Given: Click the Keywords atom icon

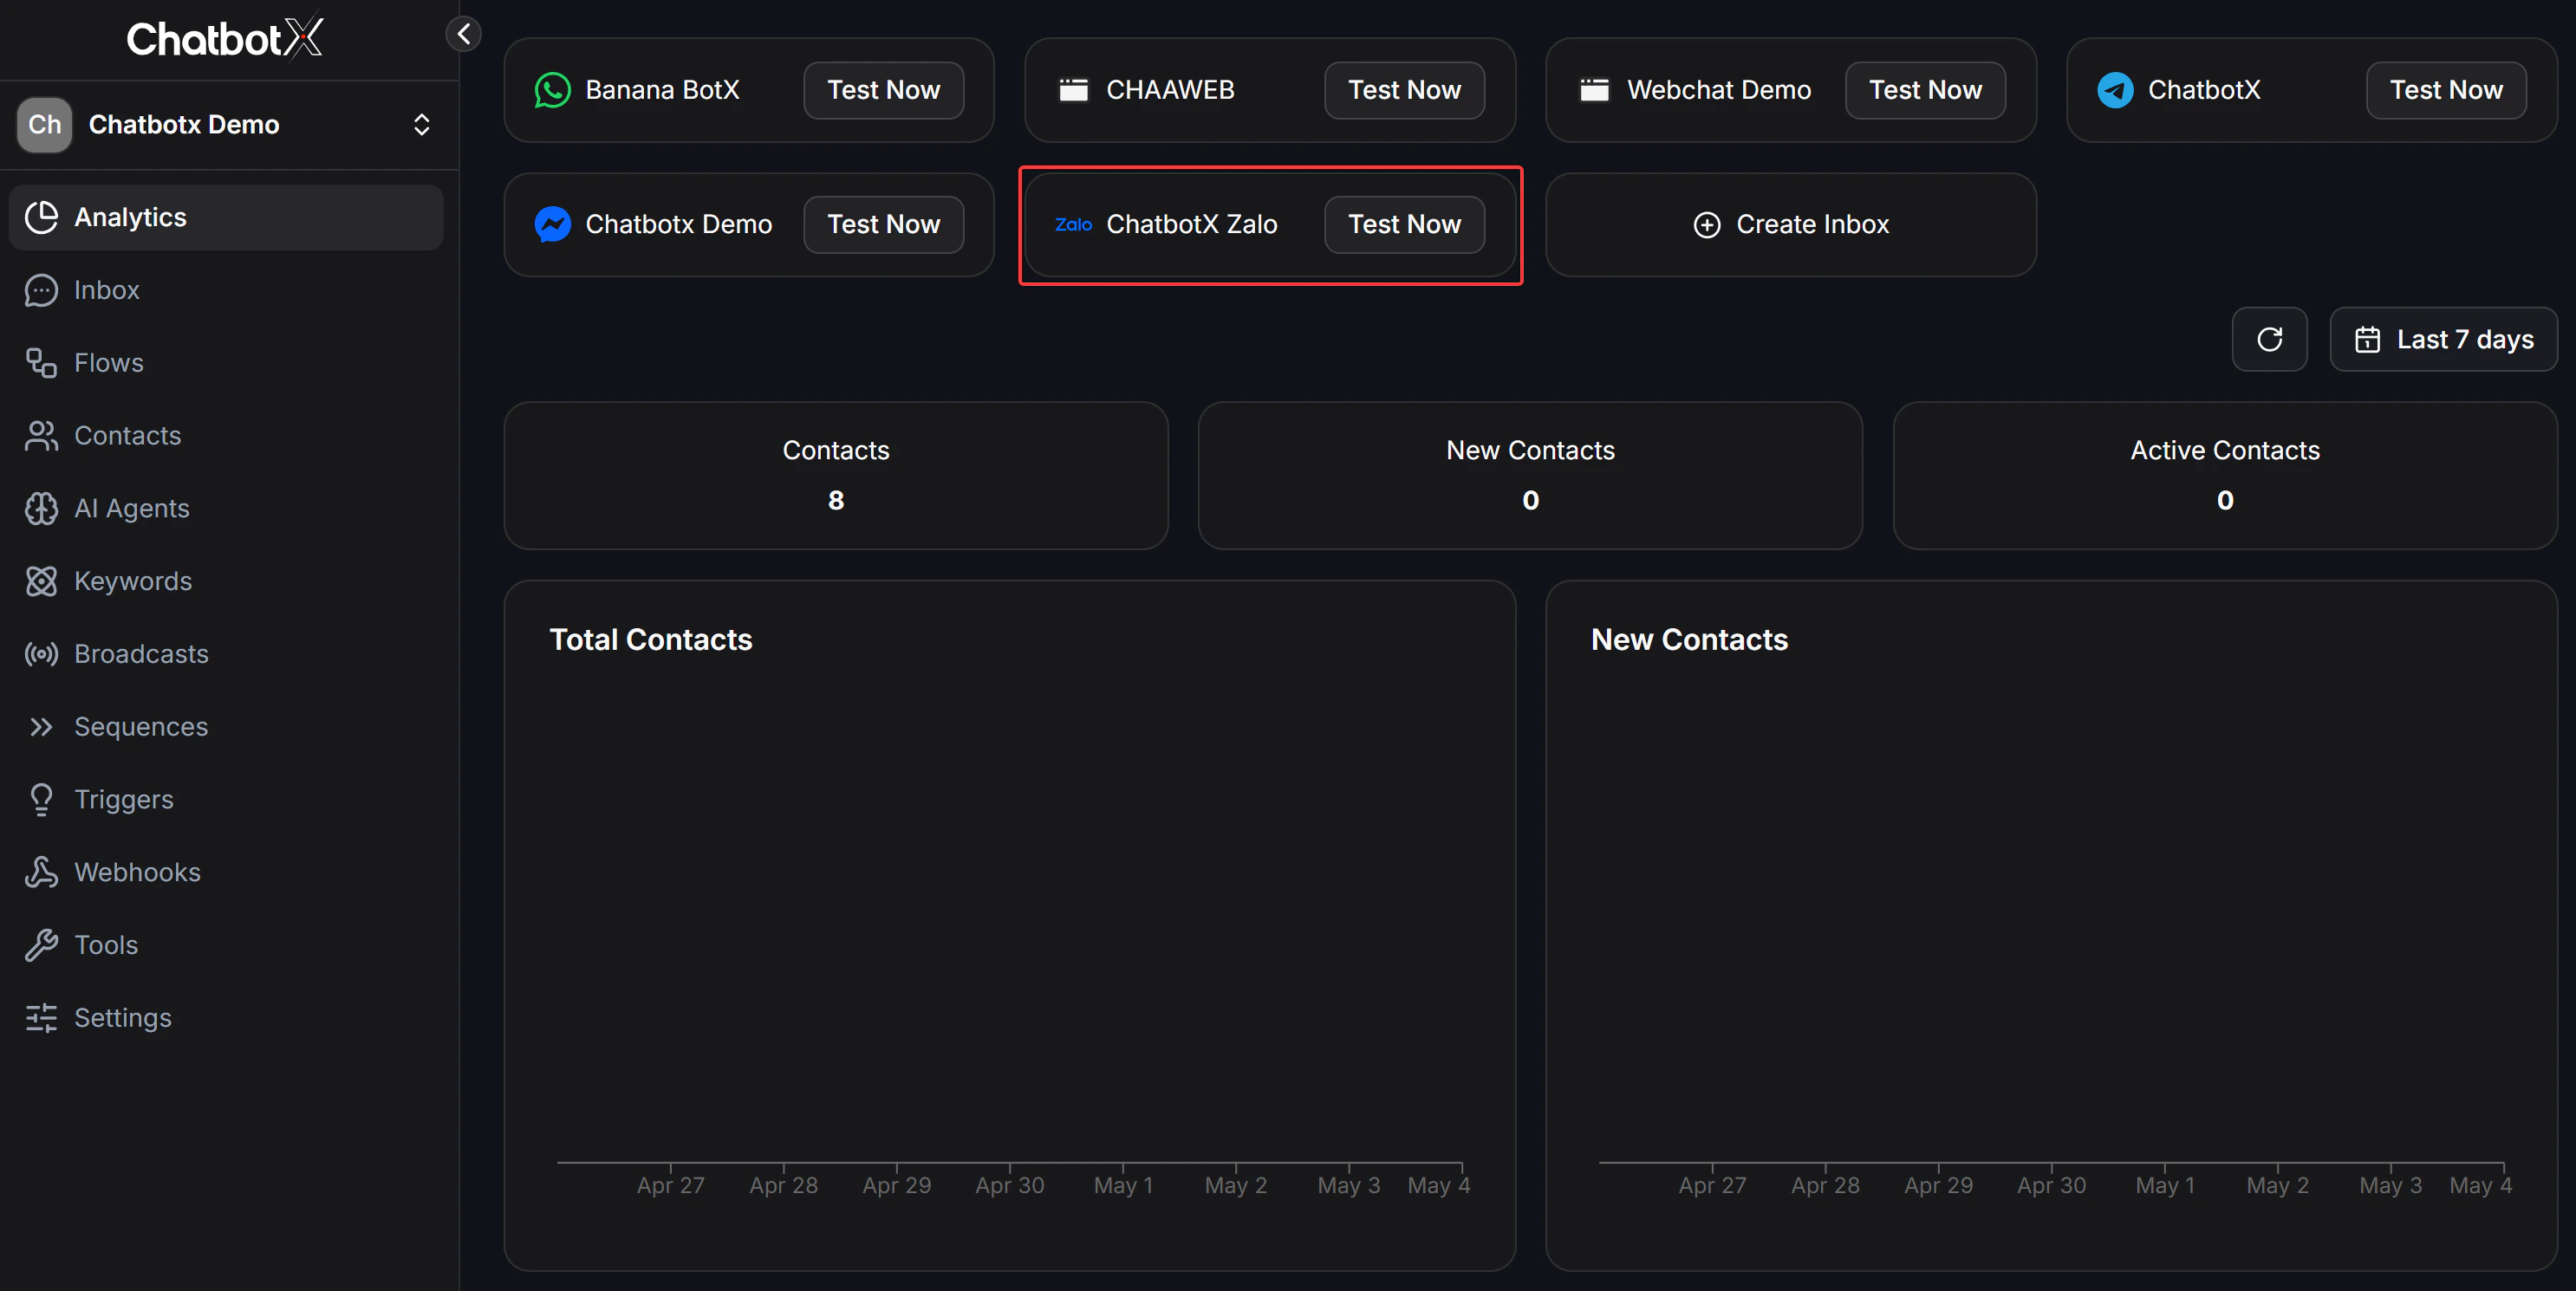Looking at the screenshot, I should [x=41, y=581].
